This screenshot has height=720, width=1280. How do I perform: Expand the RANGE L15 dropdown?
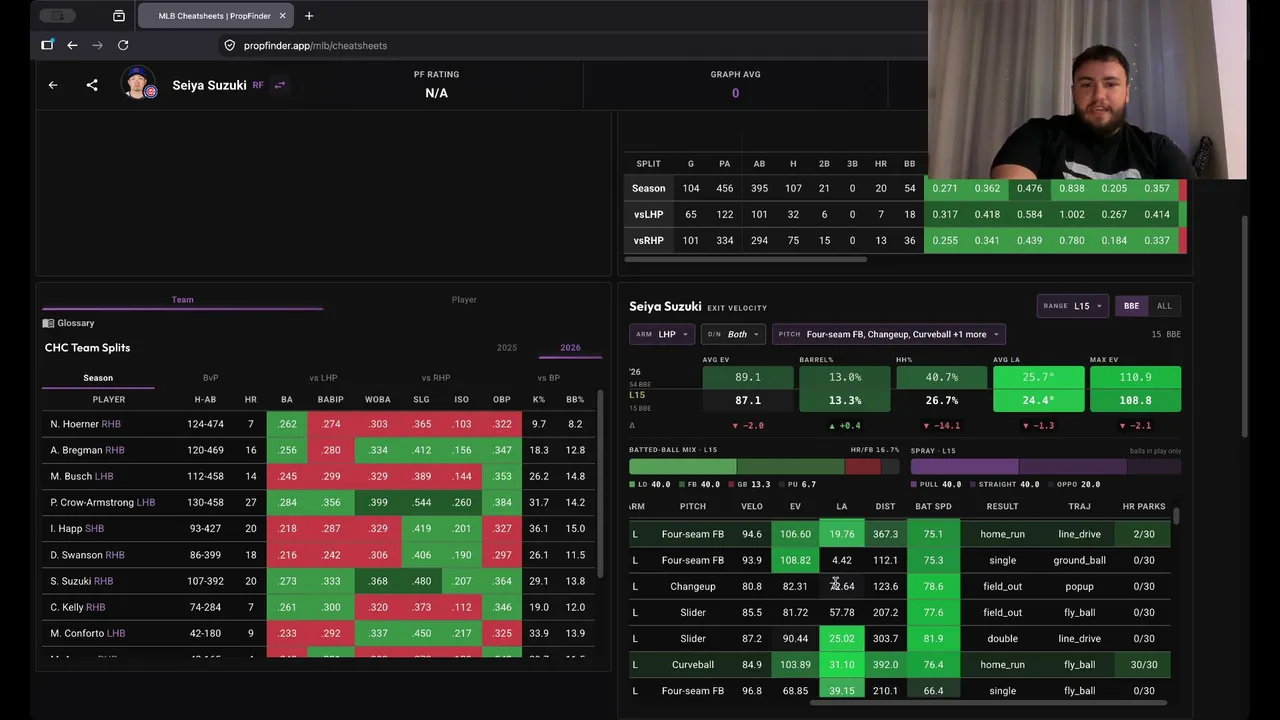click(1072, 306)
